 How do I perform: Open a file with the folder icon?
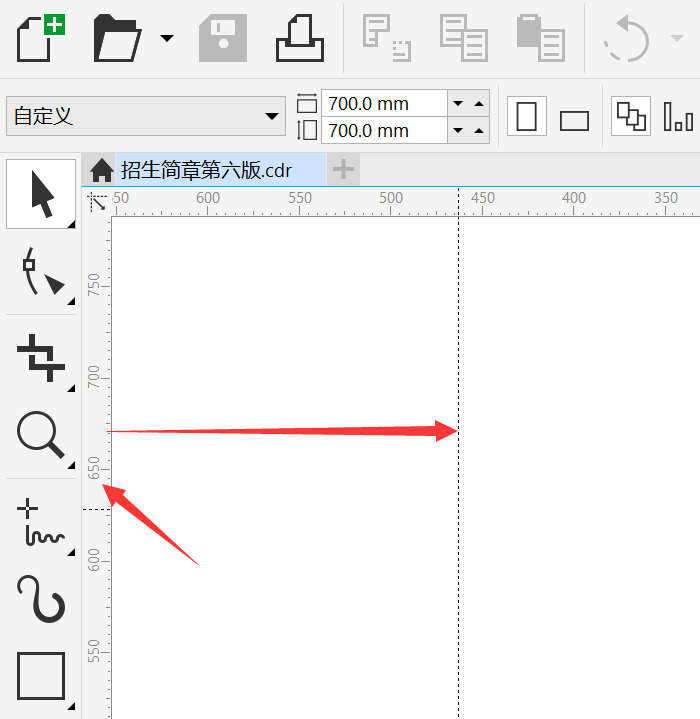point(117,38)
